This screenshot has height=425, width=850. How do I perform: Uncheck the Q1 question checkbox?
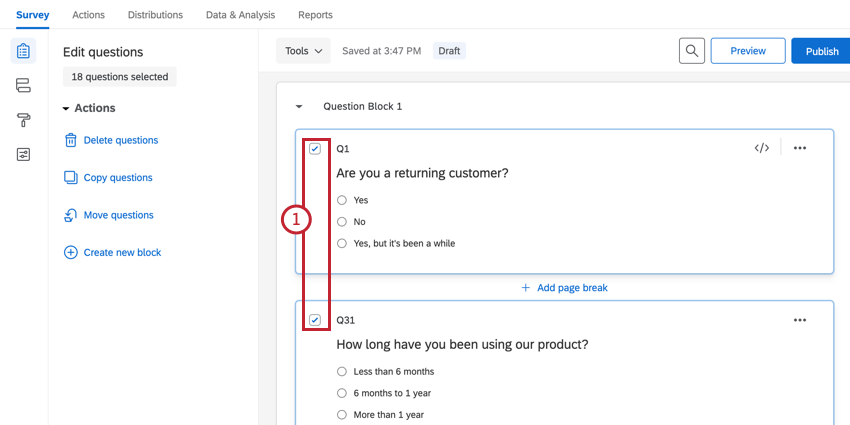click(x=315, y=148)
